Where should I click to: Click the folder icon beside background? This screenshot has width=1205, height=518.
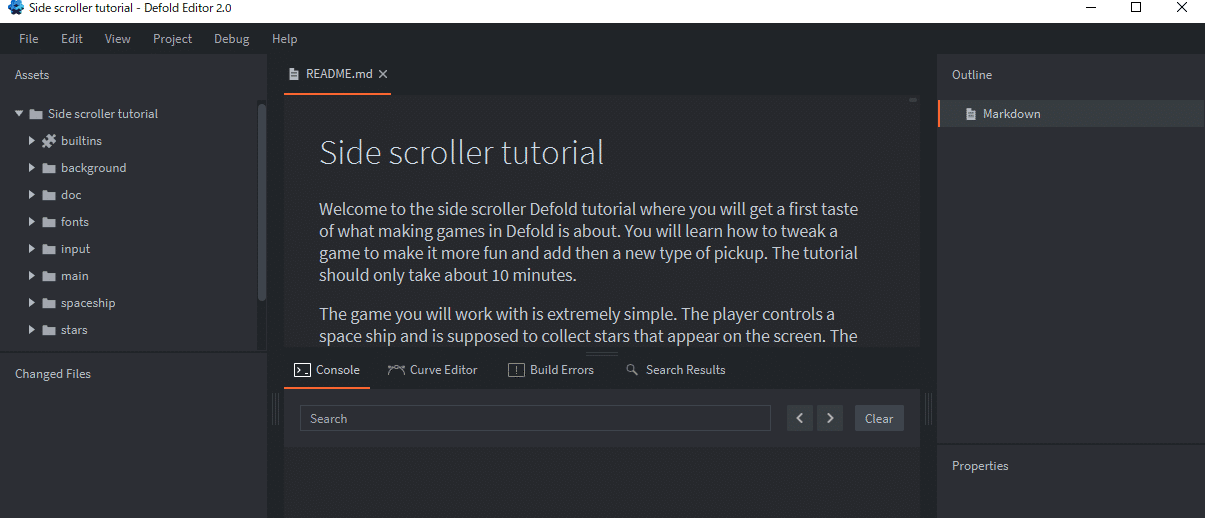pyautogui.click(x=48, y=168)
